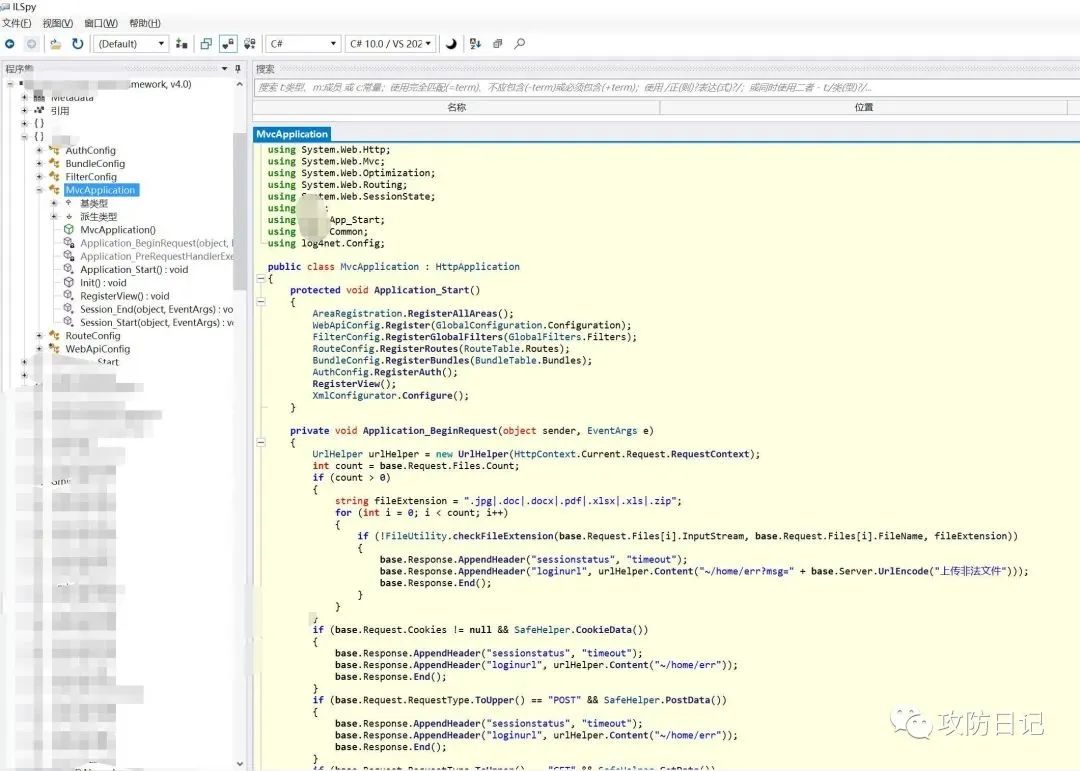
Task: Click the sort assembly list icon
Action: point(475,44)
